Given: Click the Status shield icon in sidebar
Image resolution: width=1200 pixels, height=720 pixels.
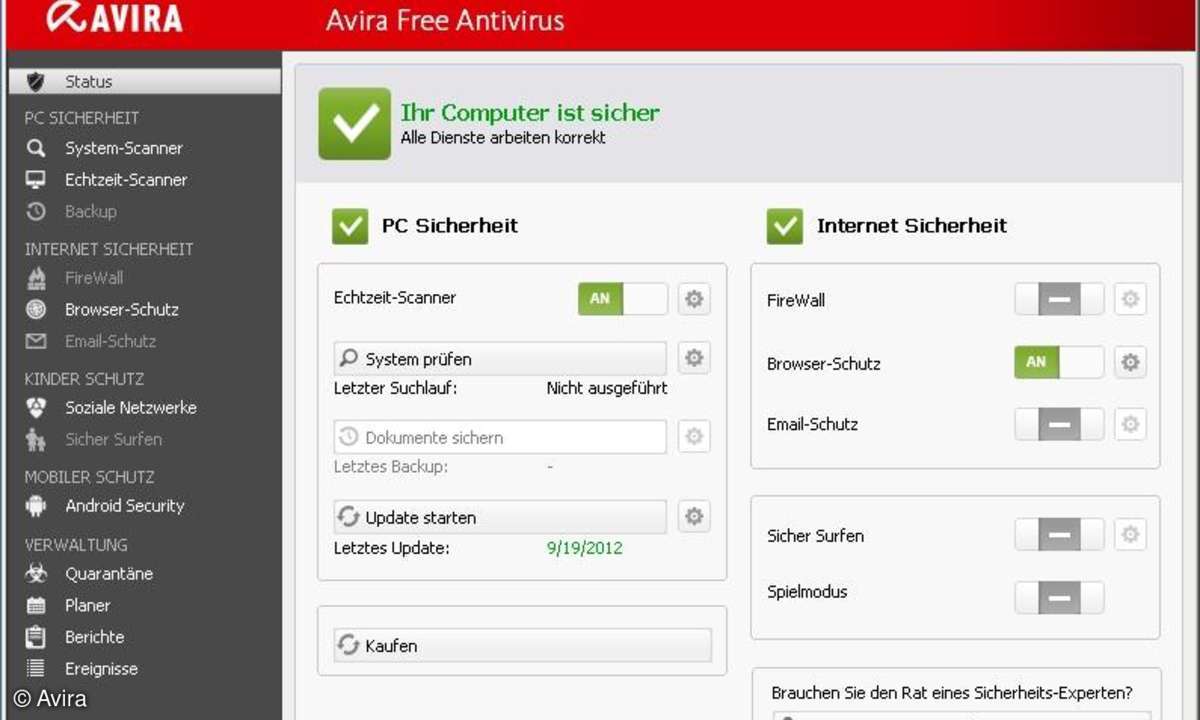Looking at the screenshot, I should tap(36, 81).
